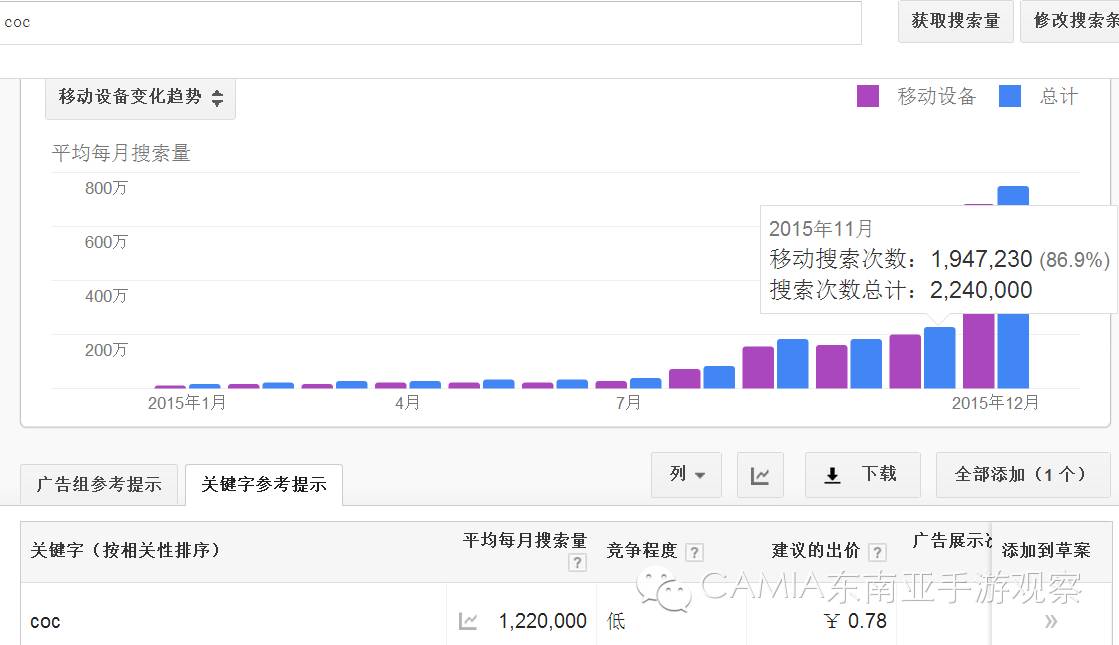The image size is (1119, 645).
Task: Click the blue November 2015 total bar
Action: [939, 357]
